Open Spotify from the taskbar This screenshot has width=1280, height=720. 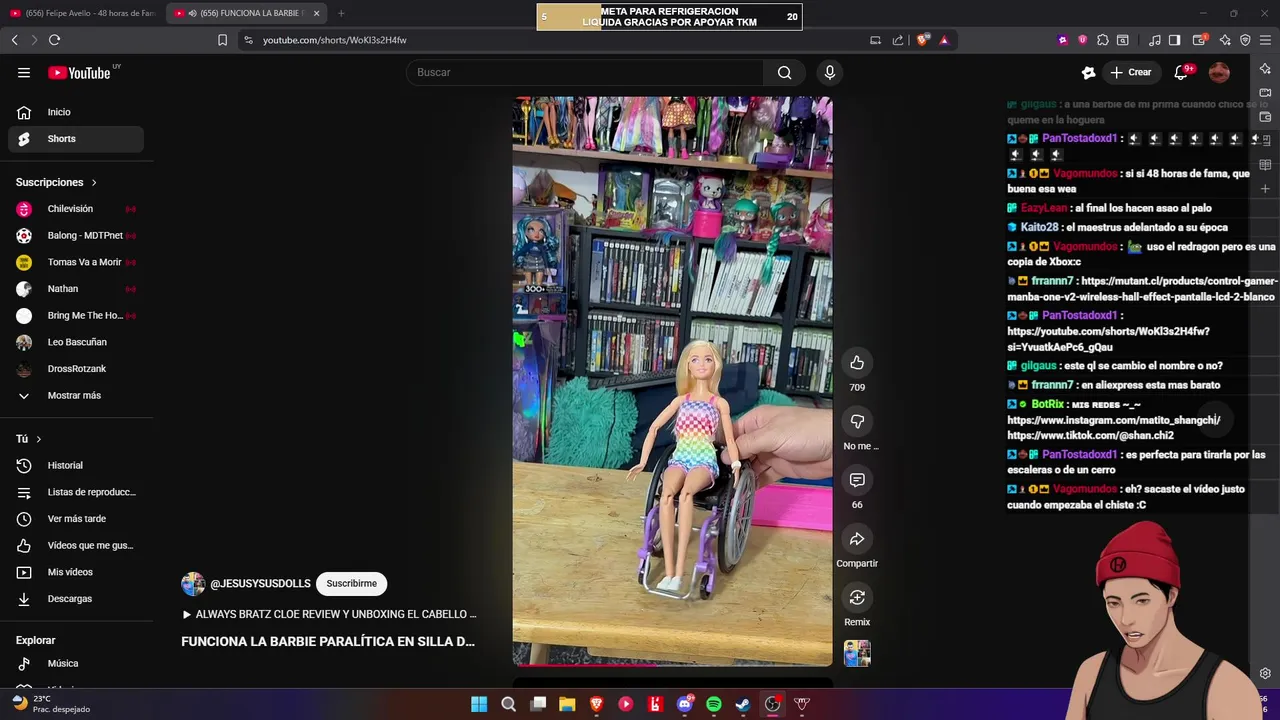point(714,704)
